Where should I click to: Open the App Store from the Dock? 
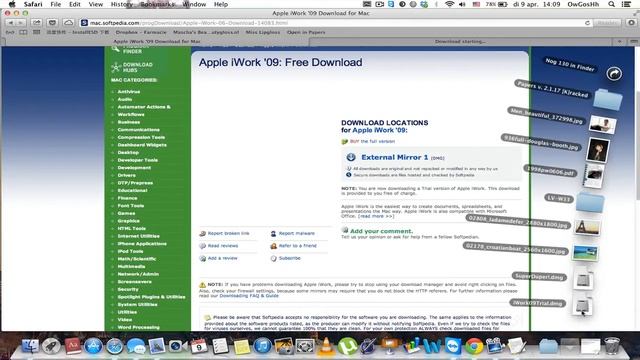tap(93, 346)
